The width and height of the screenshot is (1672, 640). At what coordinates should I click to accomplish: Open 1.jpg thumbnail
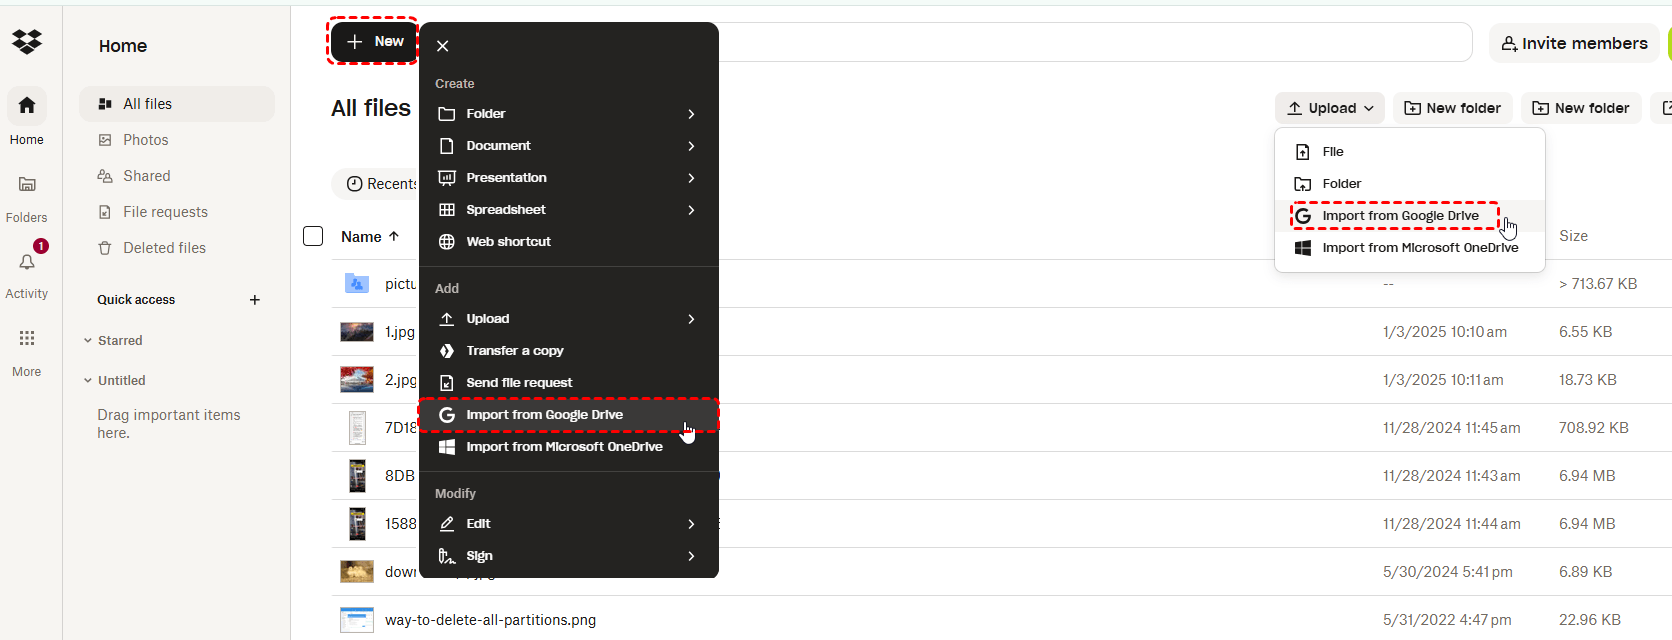pos(357,332)
